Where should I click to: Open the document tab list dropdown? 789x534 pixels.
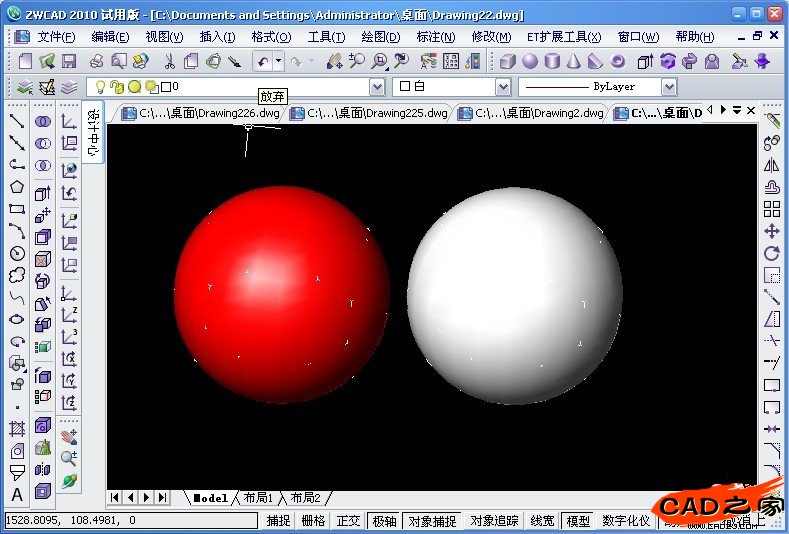click(x=737, y=110)
